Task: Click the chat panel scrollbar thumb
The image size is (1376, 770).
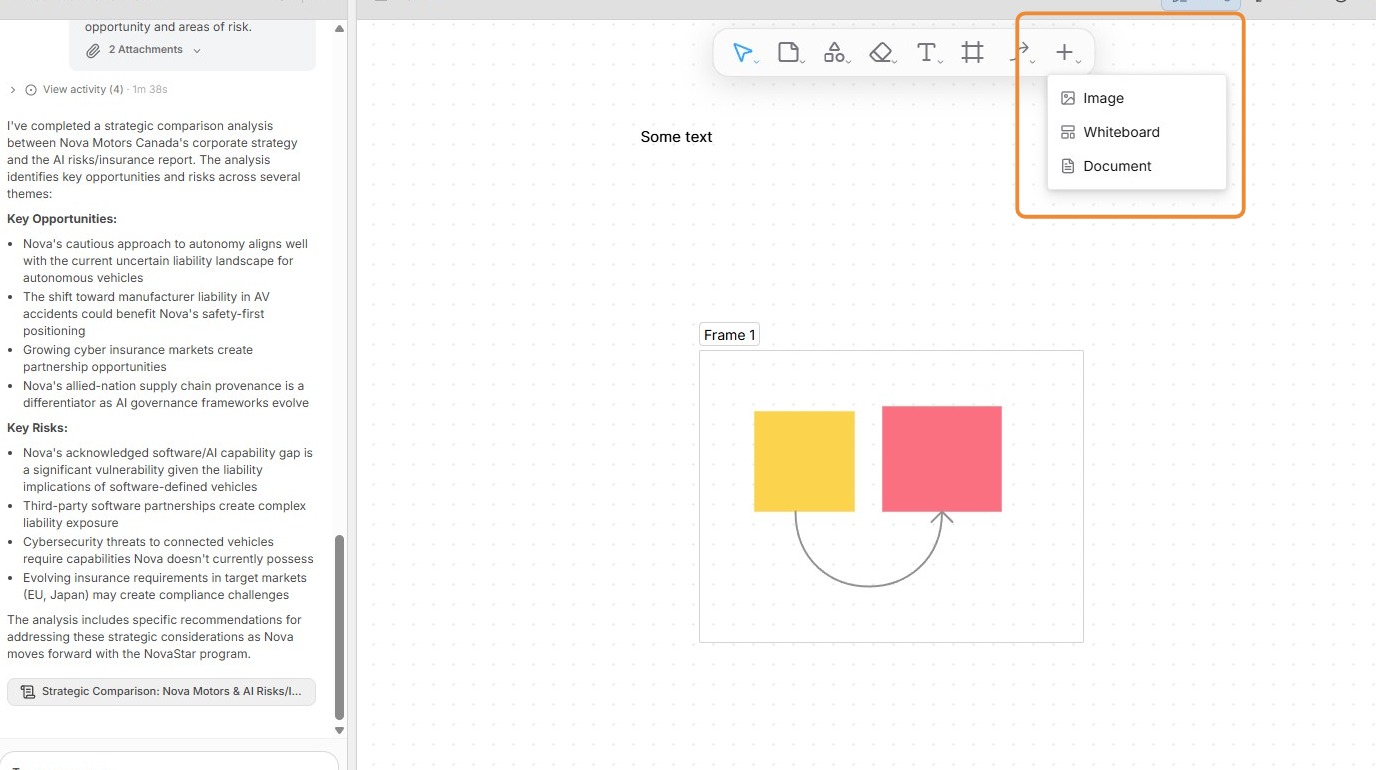Action: [339, 627]
